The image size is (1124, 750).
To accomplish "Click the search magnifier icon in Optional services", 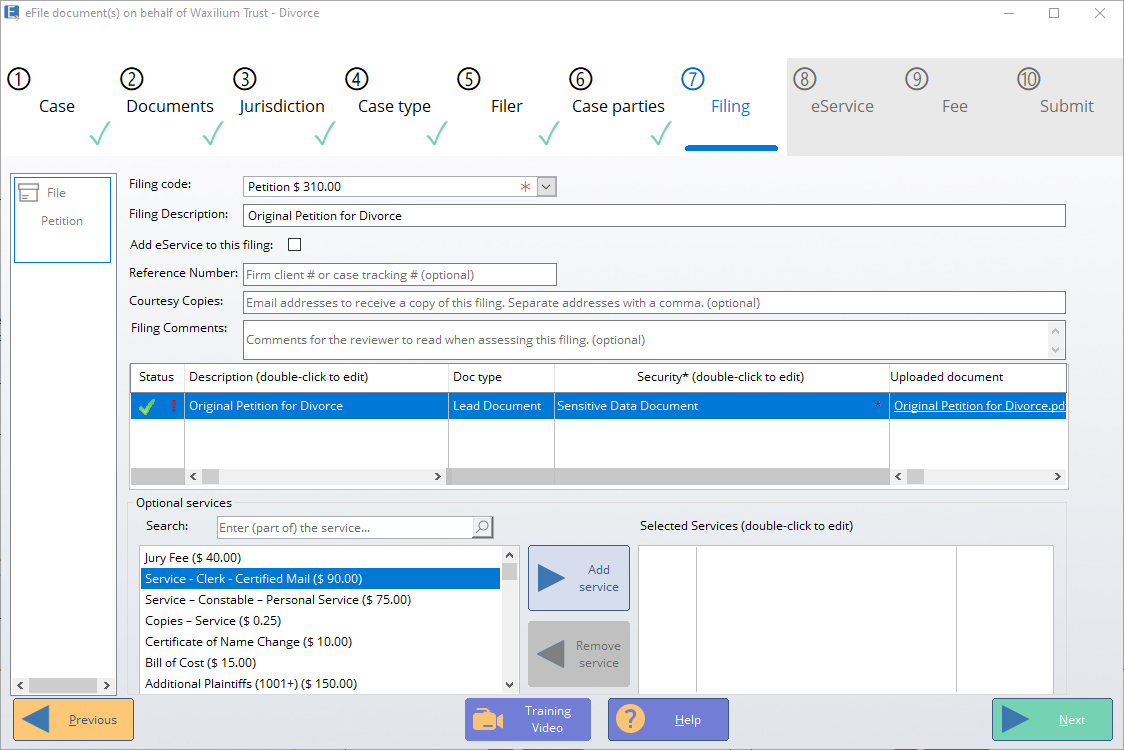I will click(482, 527).
